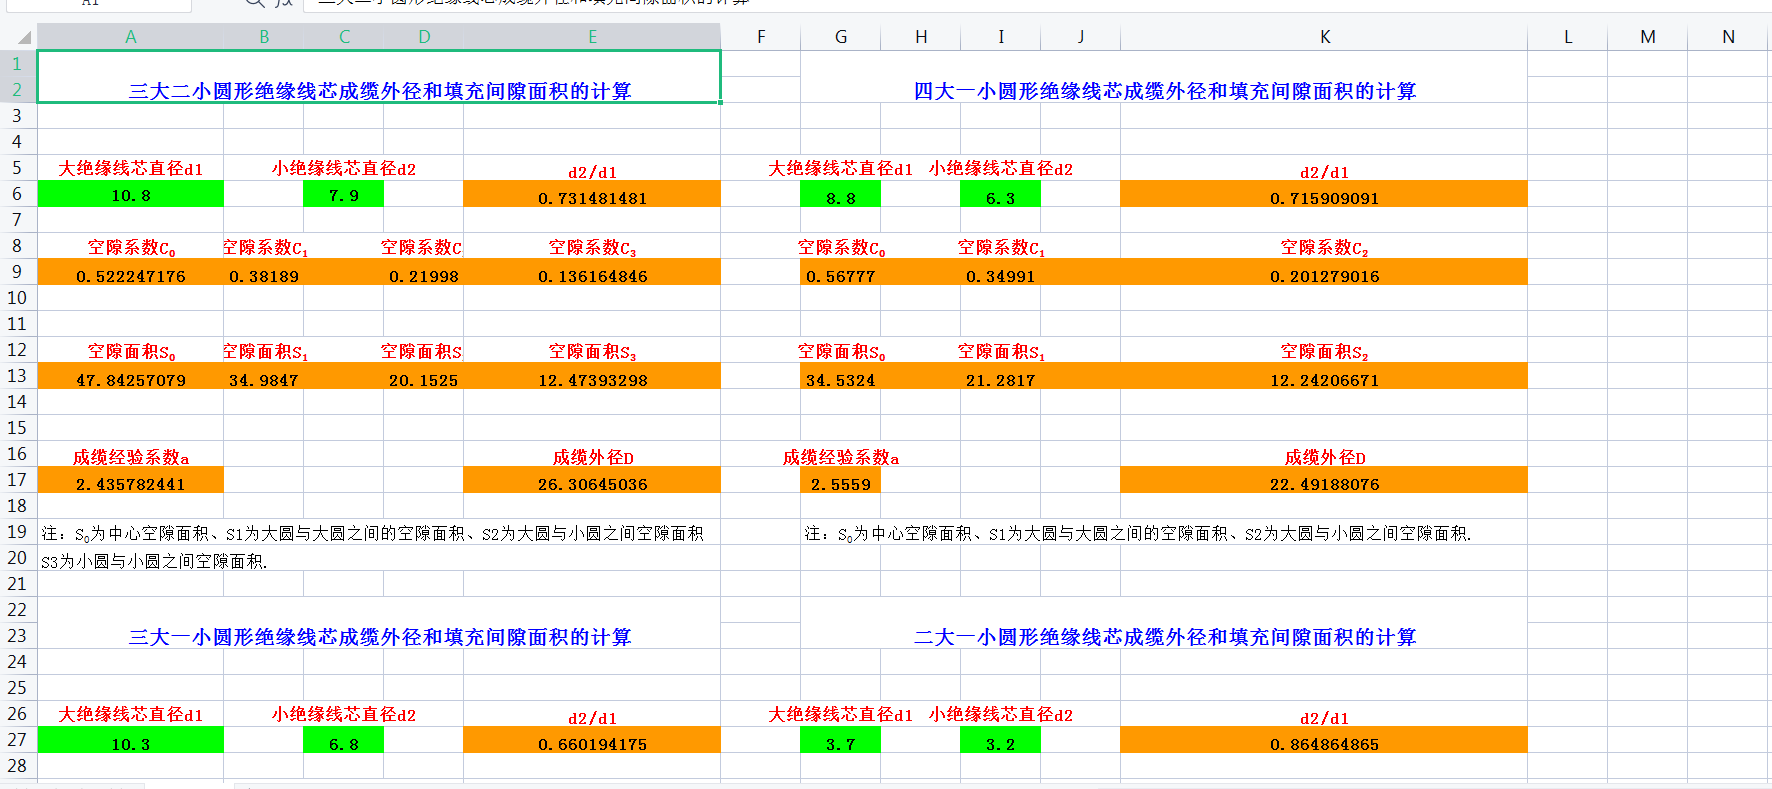Click the 四大一小 calculation title
The width and height of the screenshot is (1772, 789).
pos(1164,91)
